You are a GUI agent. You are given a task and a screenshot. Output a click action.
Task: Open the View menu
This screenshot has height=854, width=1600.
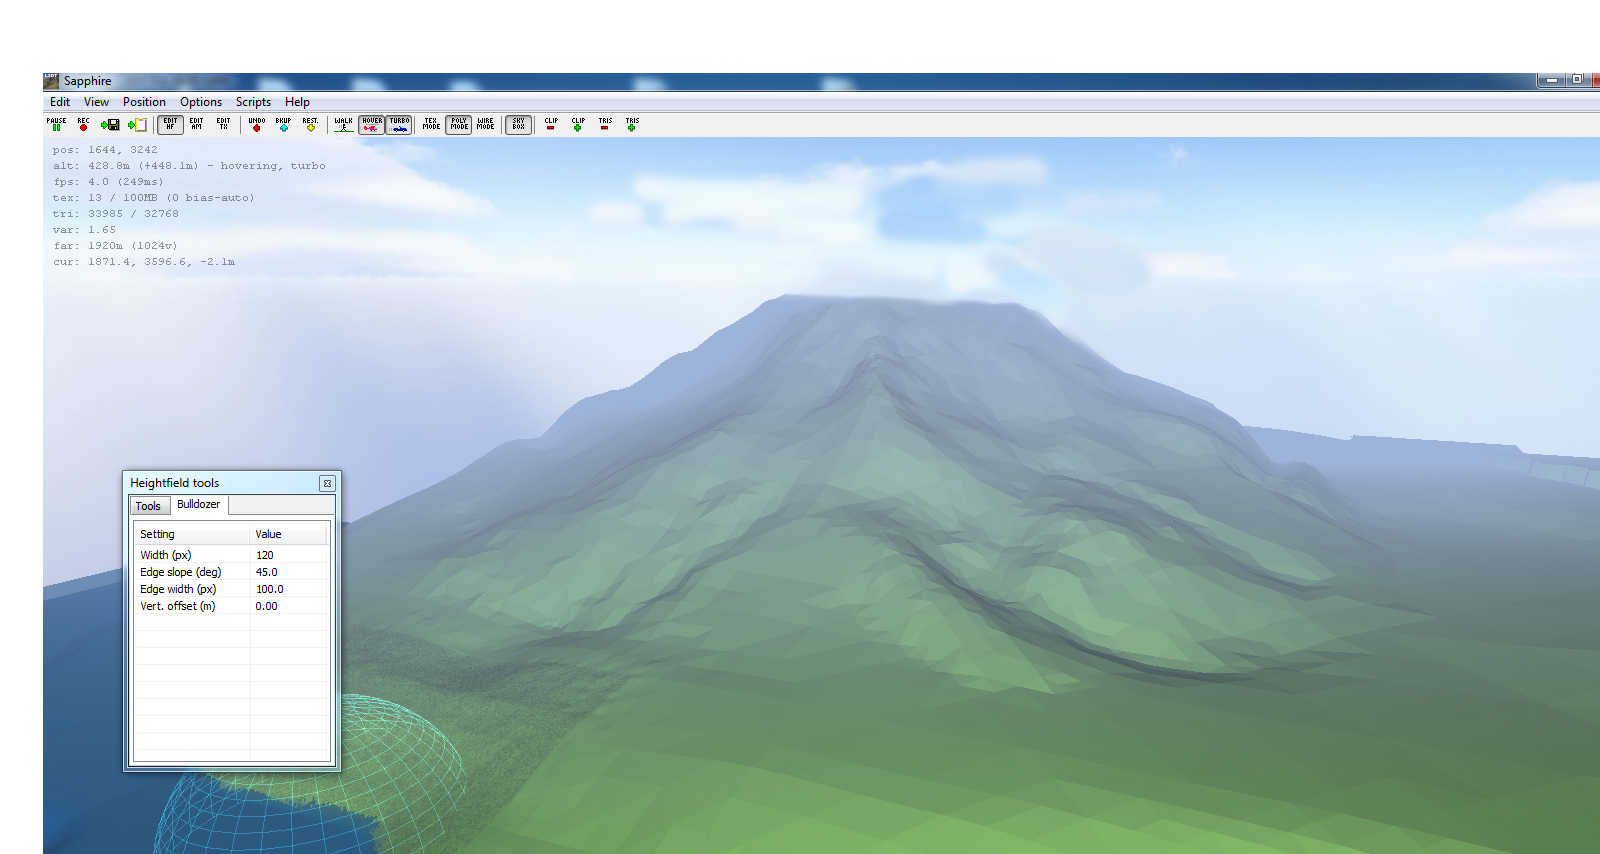96,102
